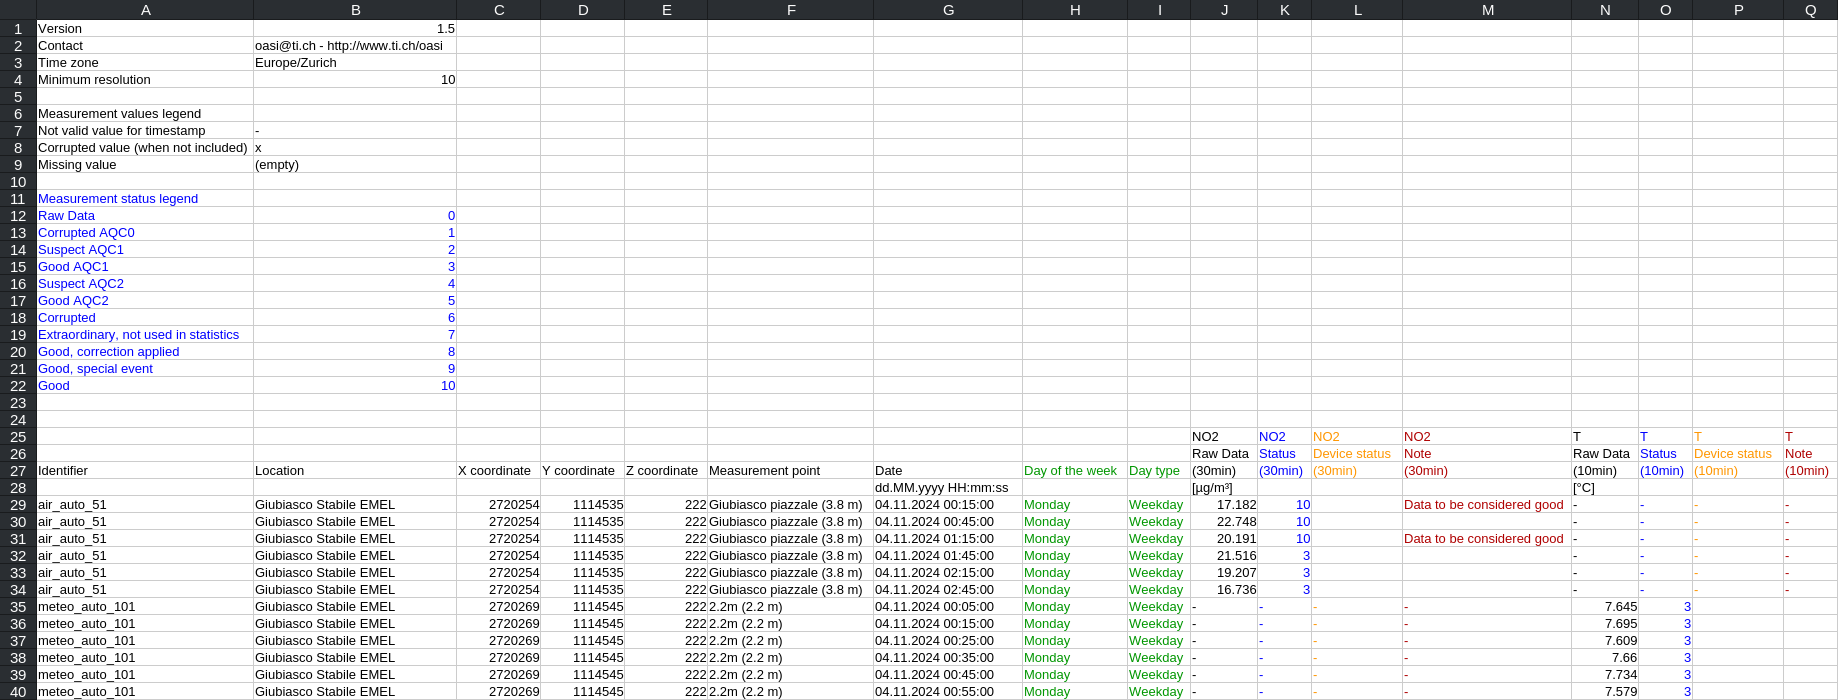The image size is (1838, 700).
Task: Click the 'Good AQC2' cell
Action: pos(145,301)
